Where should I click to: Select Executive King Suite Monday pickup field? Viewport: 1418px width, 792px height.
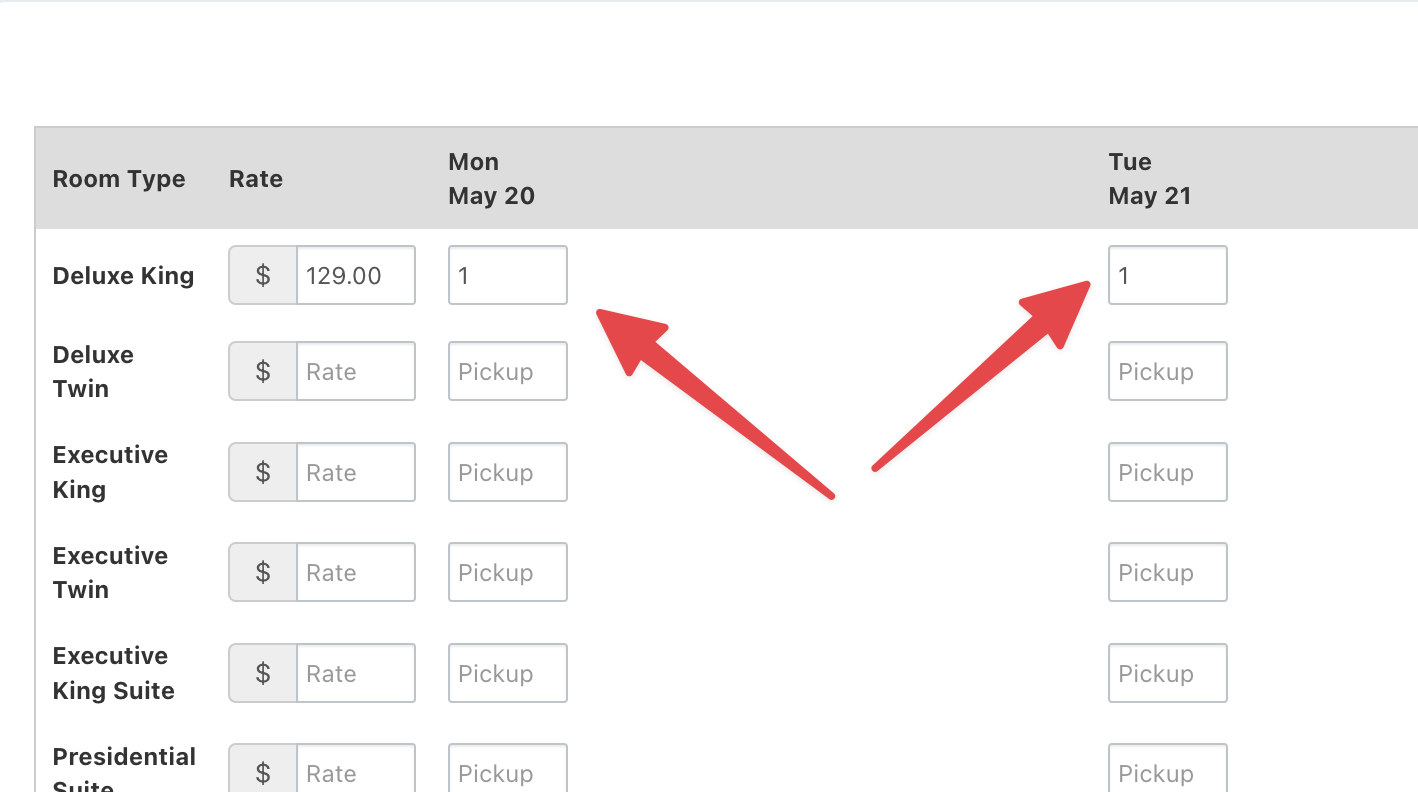click(507, 673)
